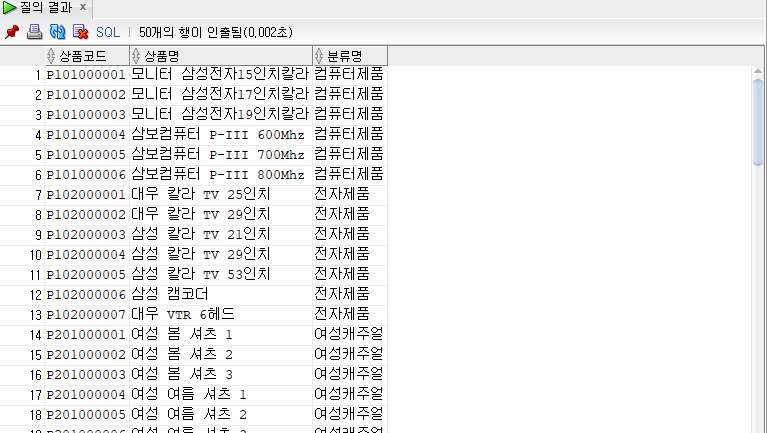Select cell P201000003
Viewport: 767px width, 433px height.
click(x=87, y=375)
